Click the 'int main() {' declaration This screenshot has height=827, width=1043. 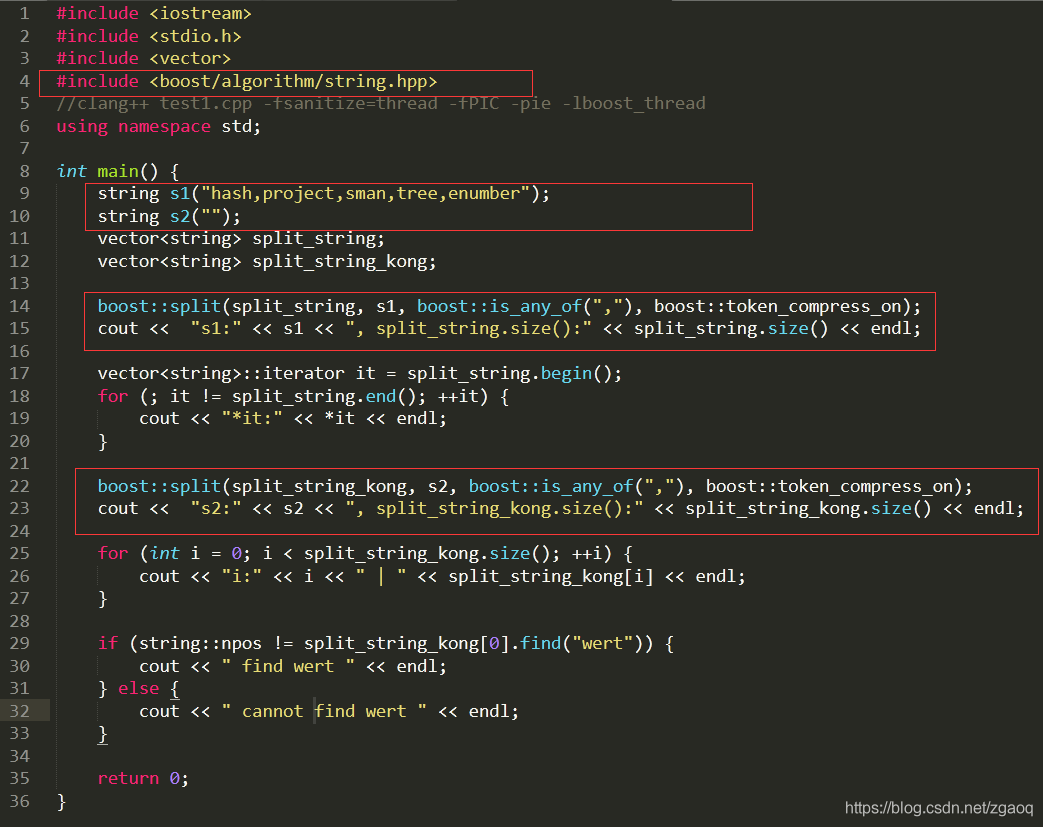pyautogui.click(x=118, y=171)
